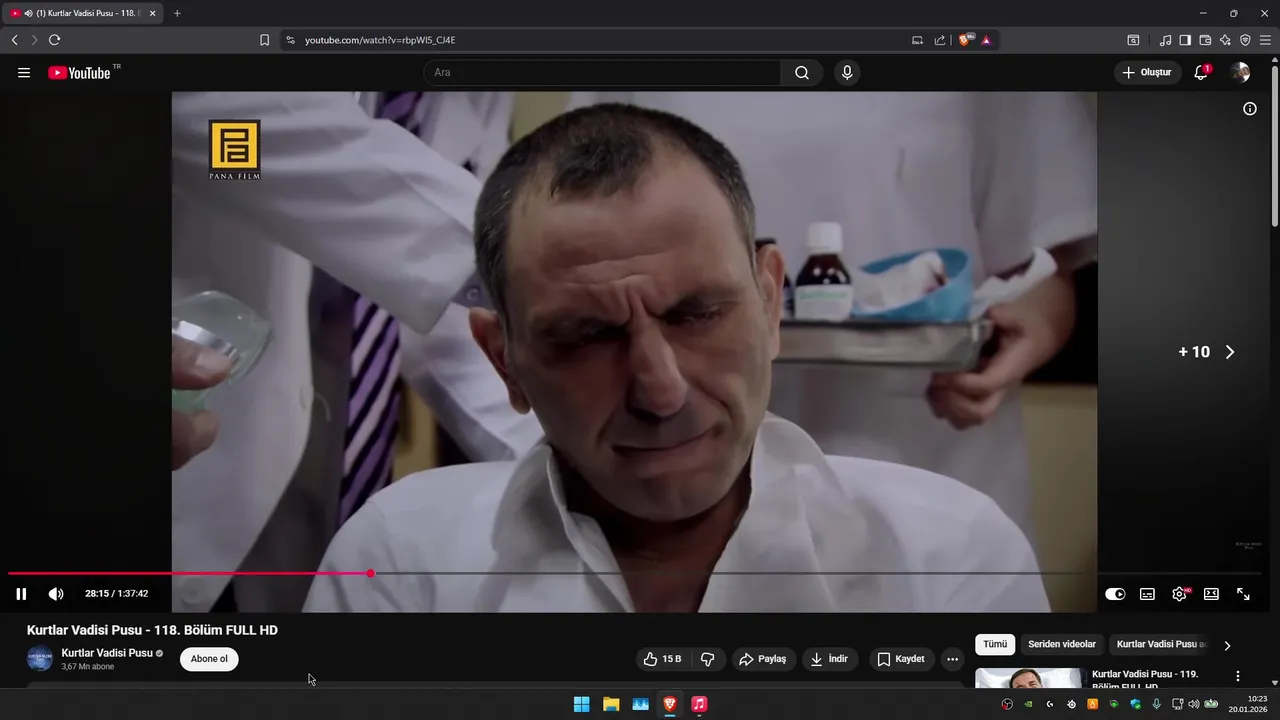Go back in the browser
This screenshot has width=1280, height=720.
15,40
